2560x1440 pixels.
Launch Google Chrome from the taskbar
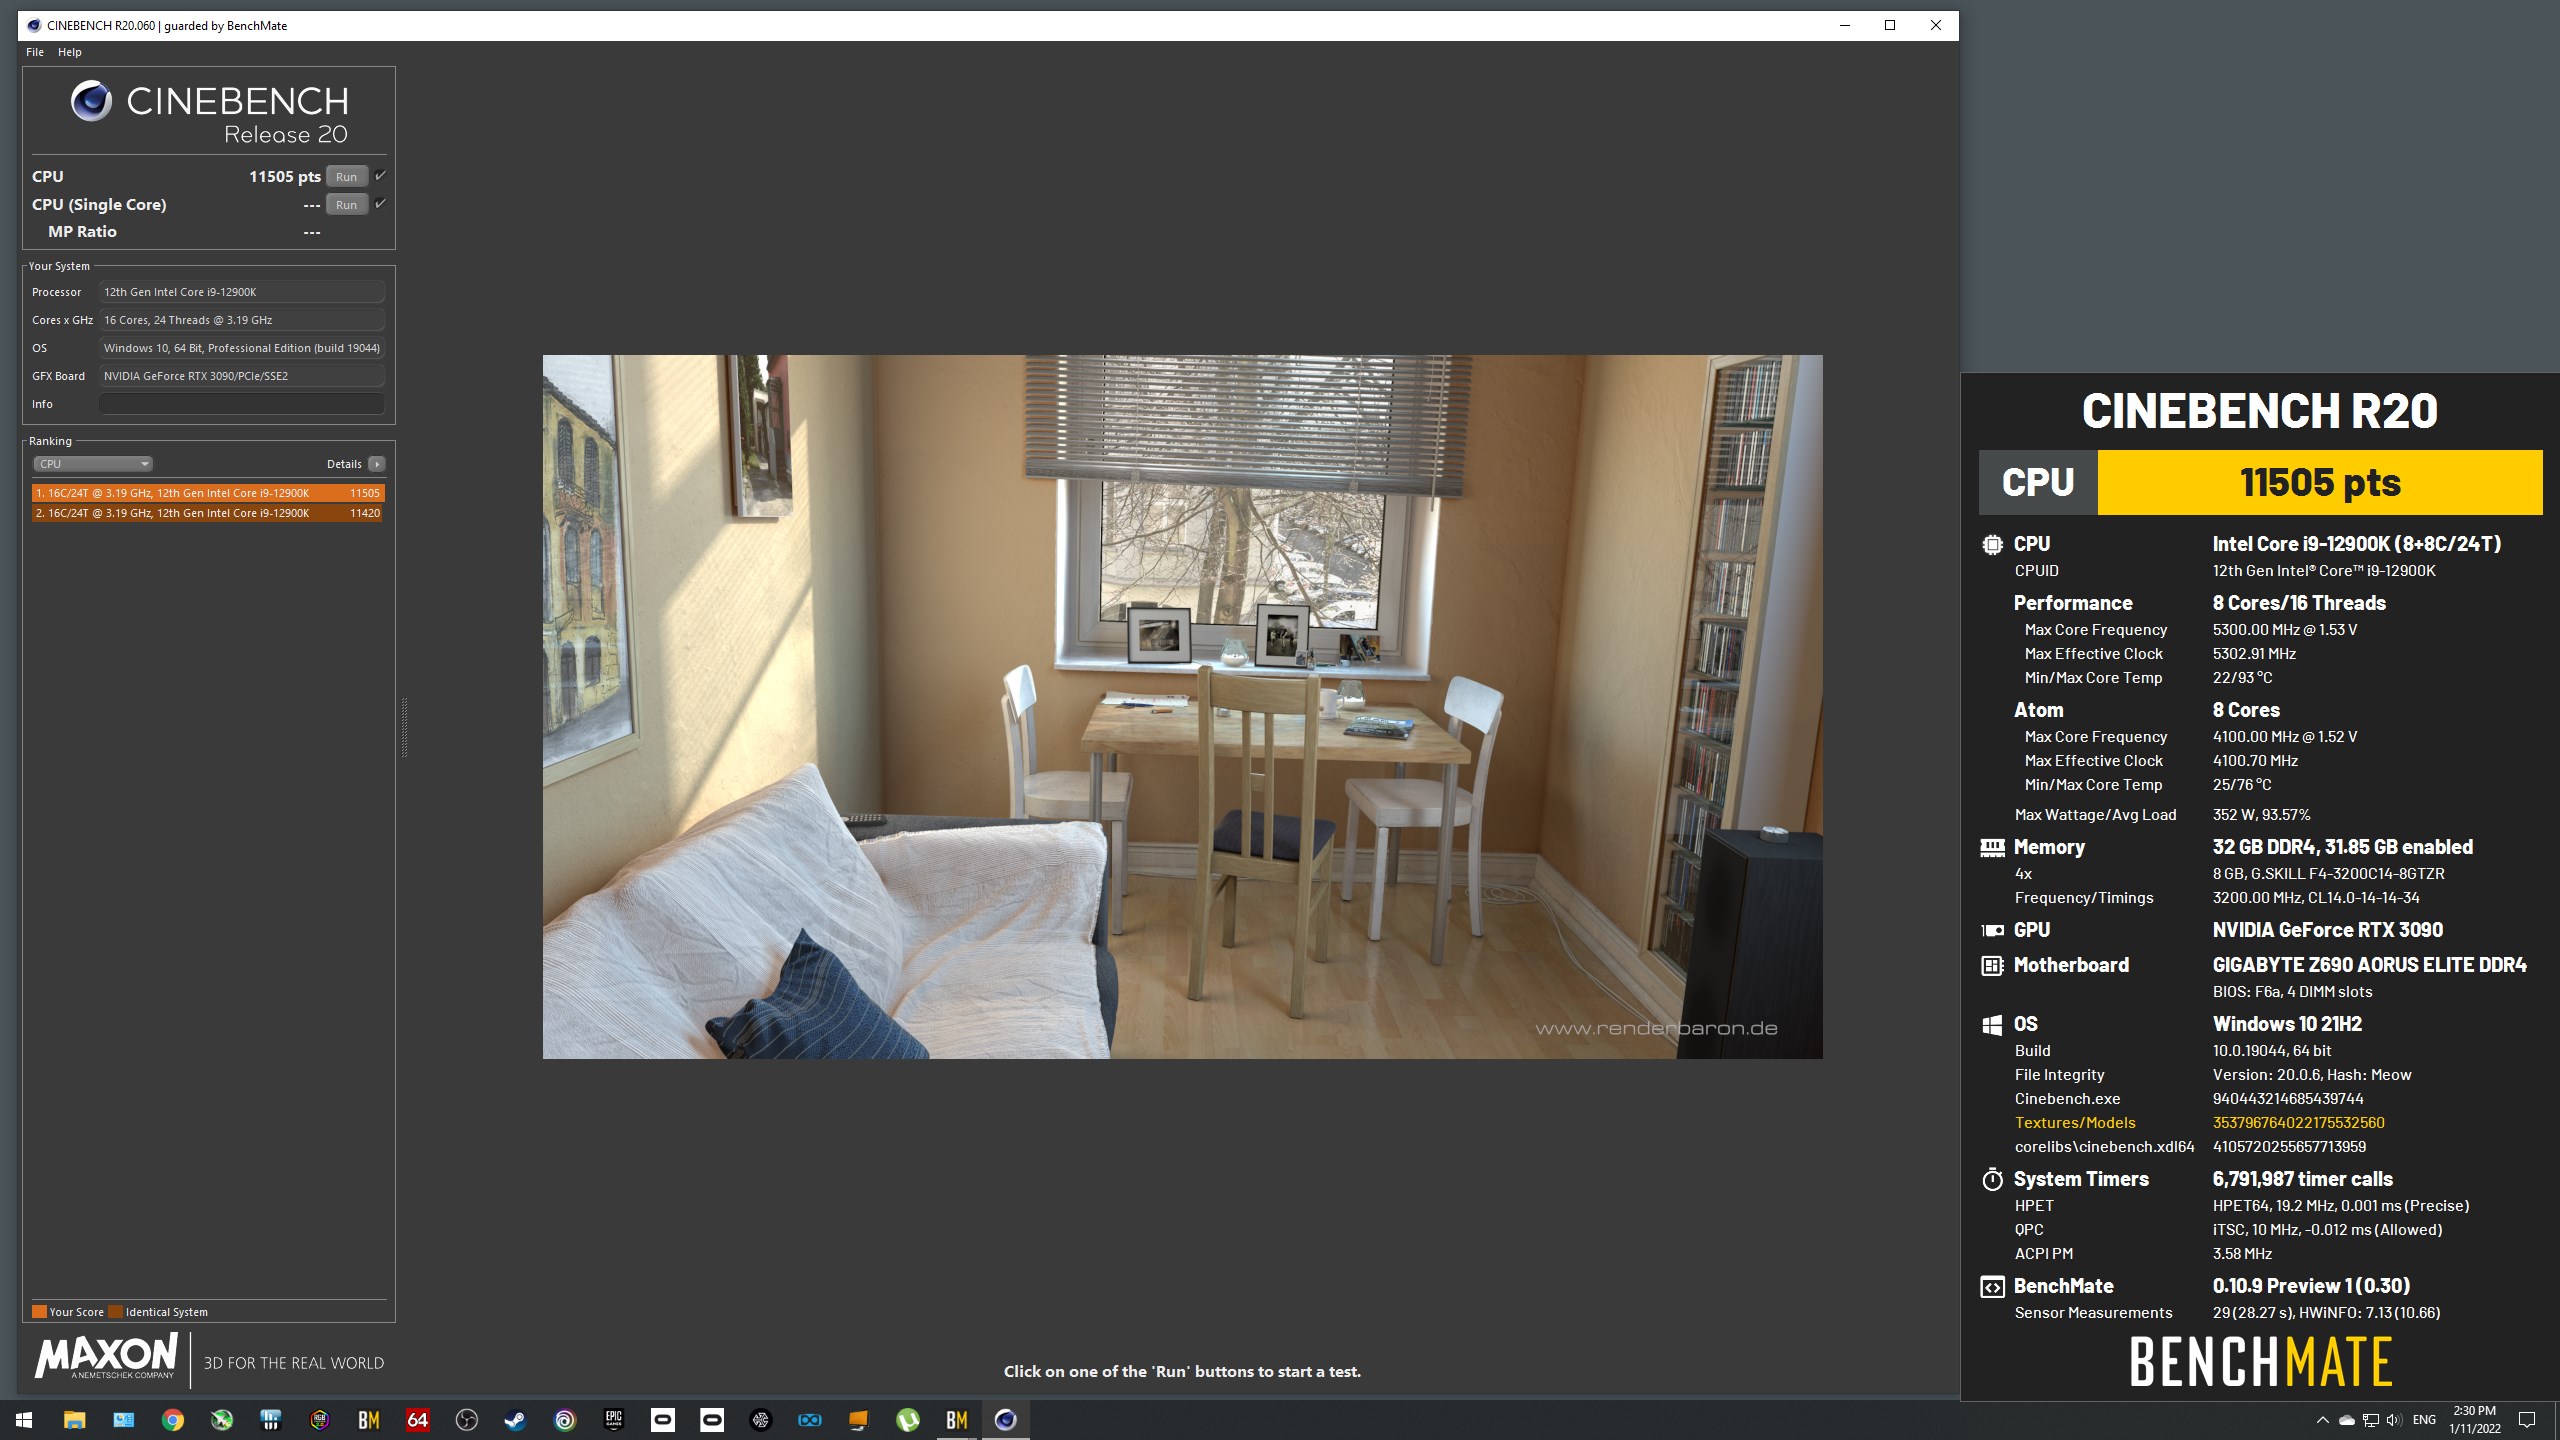point(172,1420)
